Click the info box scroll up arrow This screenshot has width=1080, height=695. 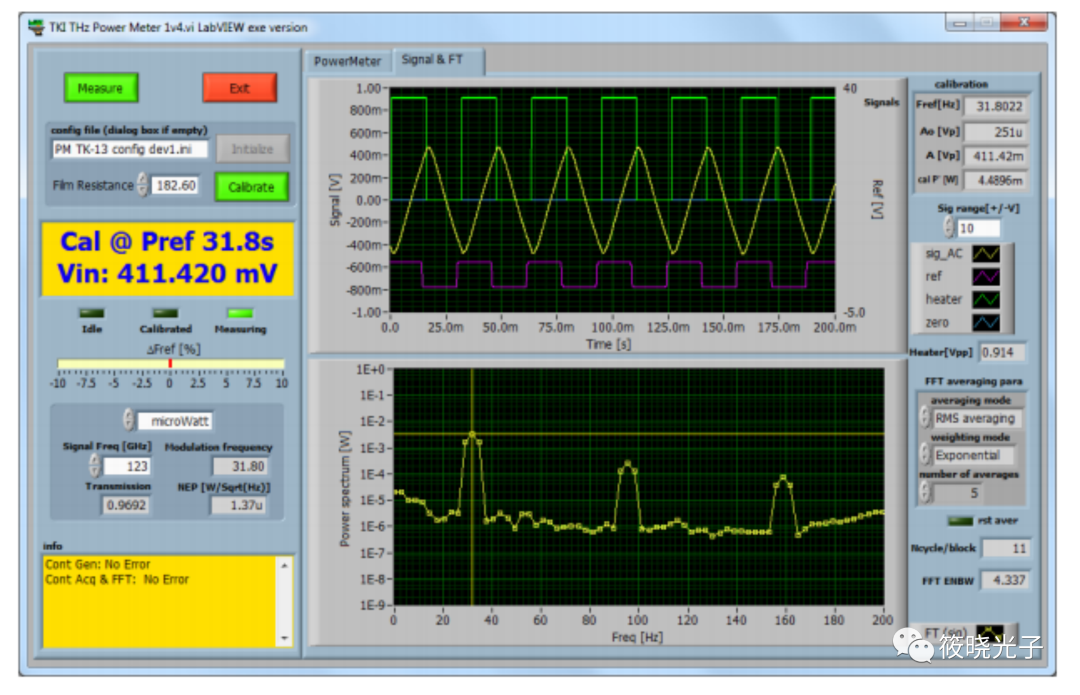coord(284,565)
